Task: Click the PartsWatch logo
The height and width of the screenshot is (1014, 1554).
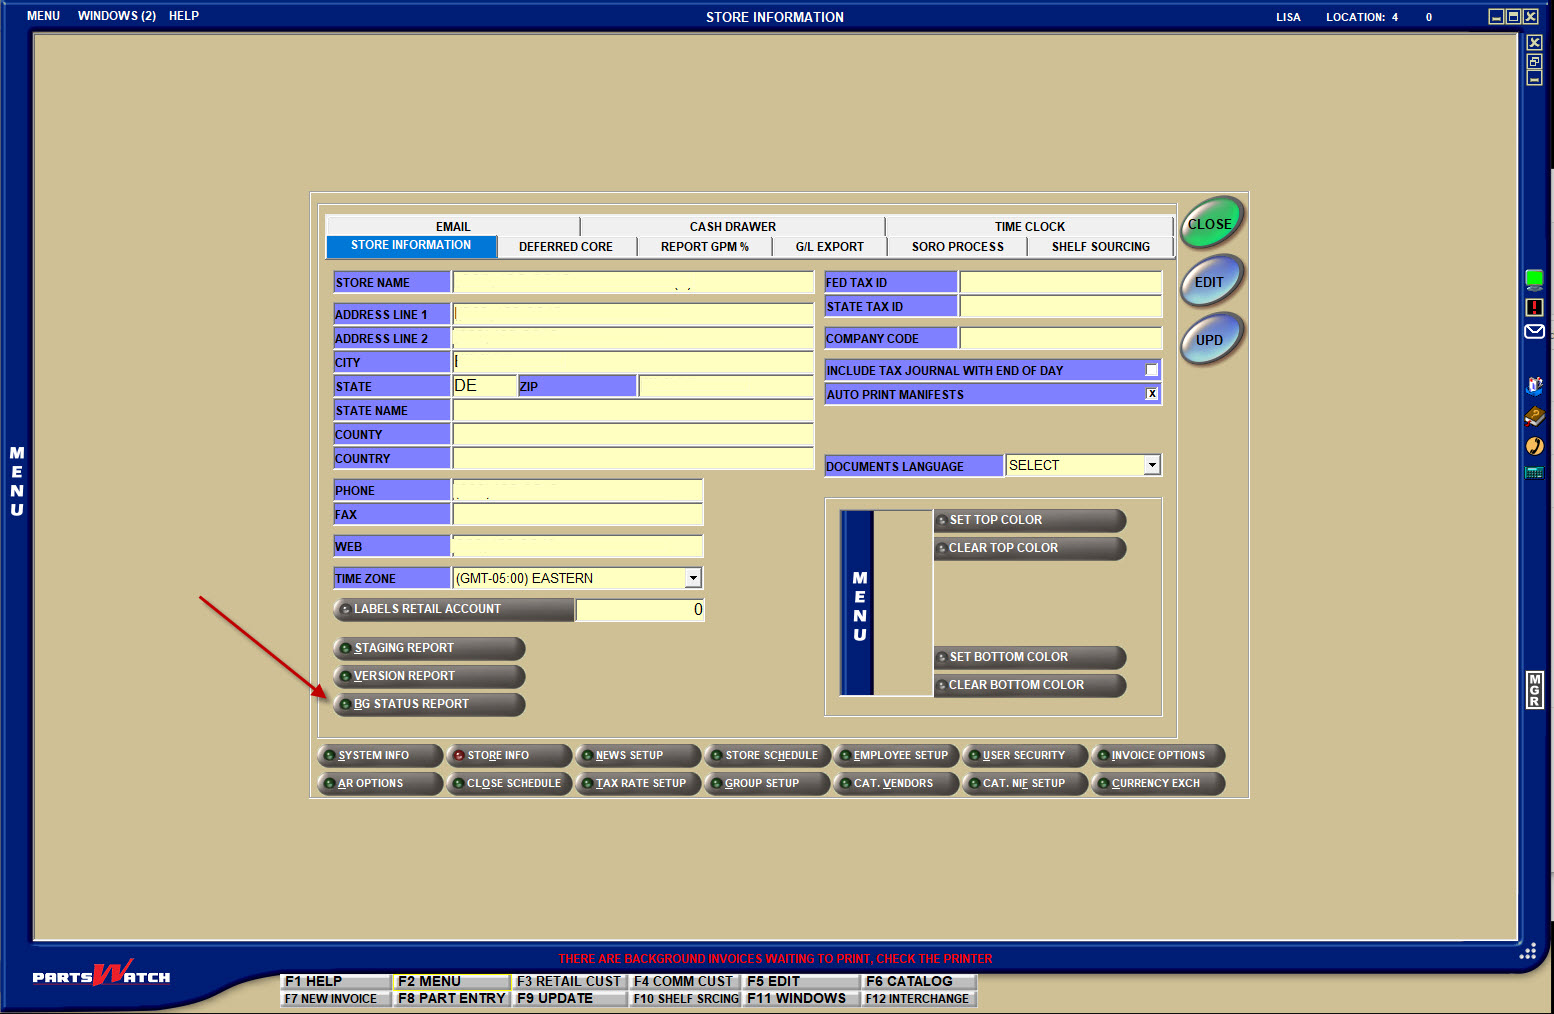Action: tap(101, 974)
